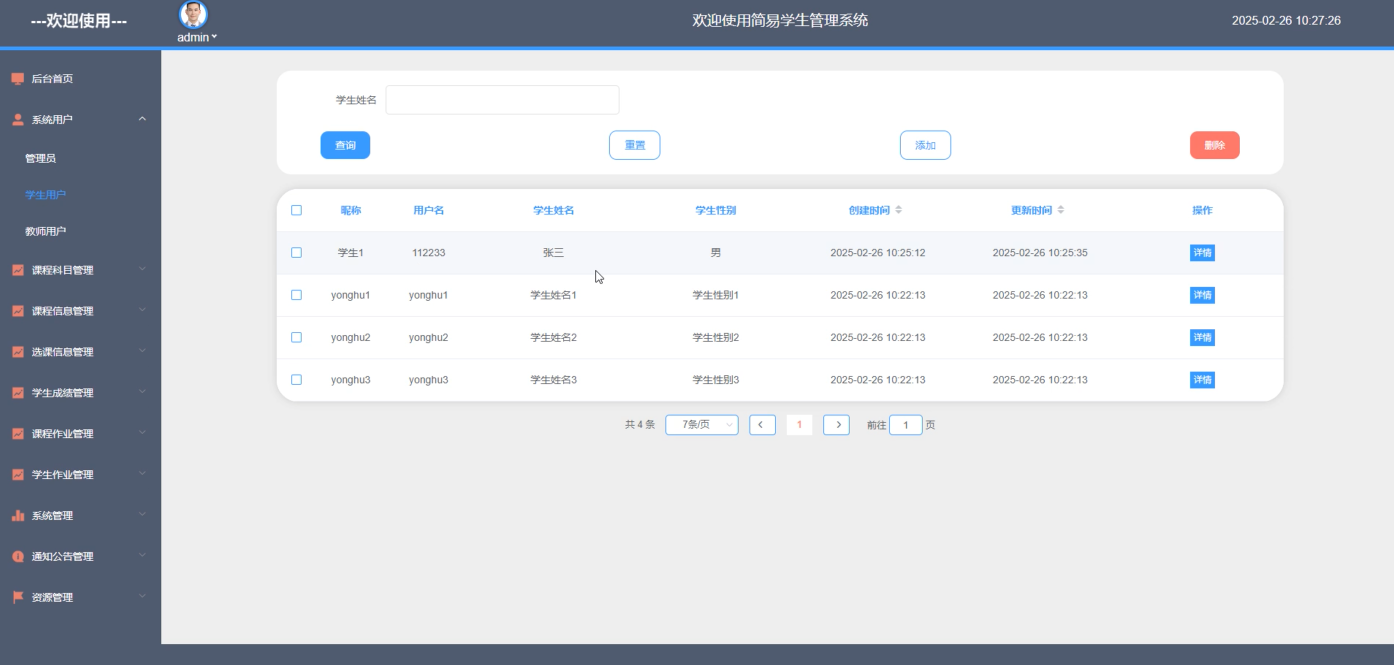Focus the 学生姓名 search input

point(502,100)
